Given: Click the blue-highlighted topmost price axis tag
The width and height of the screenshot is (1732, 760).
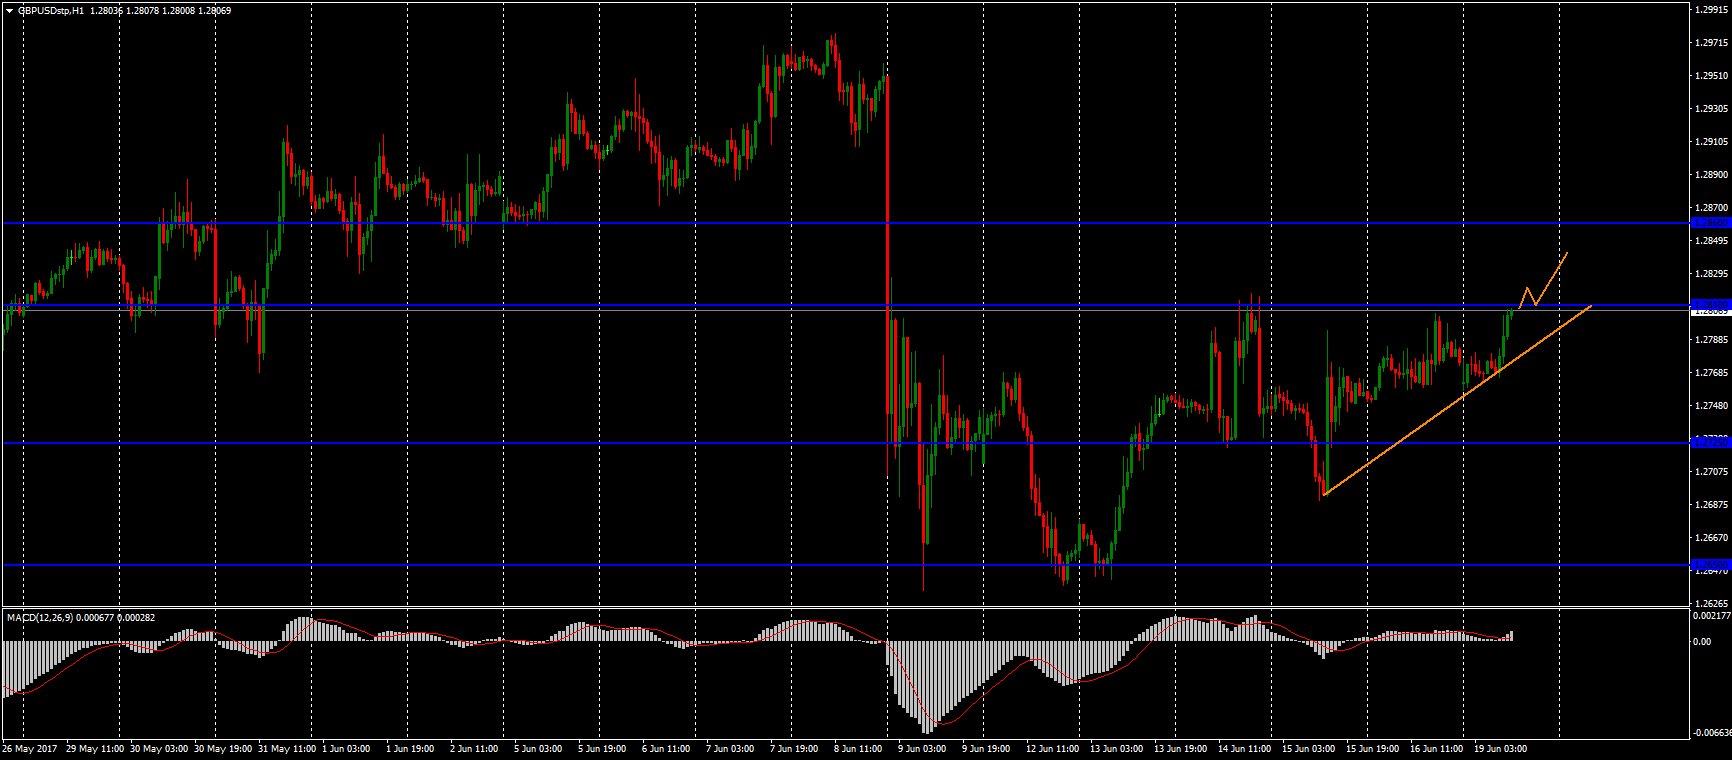Looking at the screenshot, I should pyautogui.click(x=1709, y=223).
